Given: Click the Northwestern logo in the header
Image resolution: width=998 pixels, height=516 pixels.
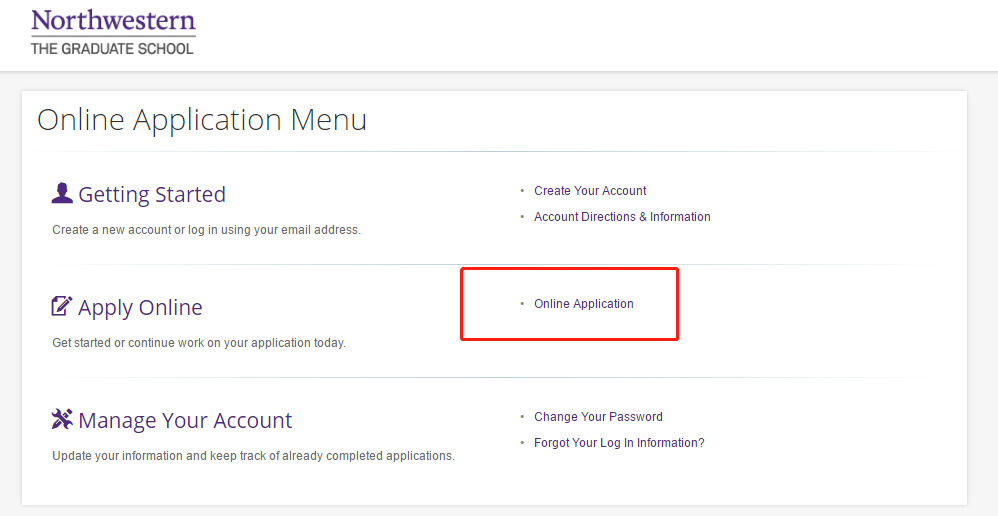Looking at the screenshot, I should [113, 21].
